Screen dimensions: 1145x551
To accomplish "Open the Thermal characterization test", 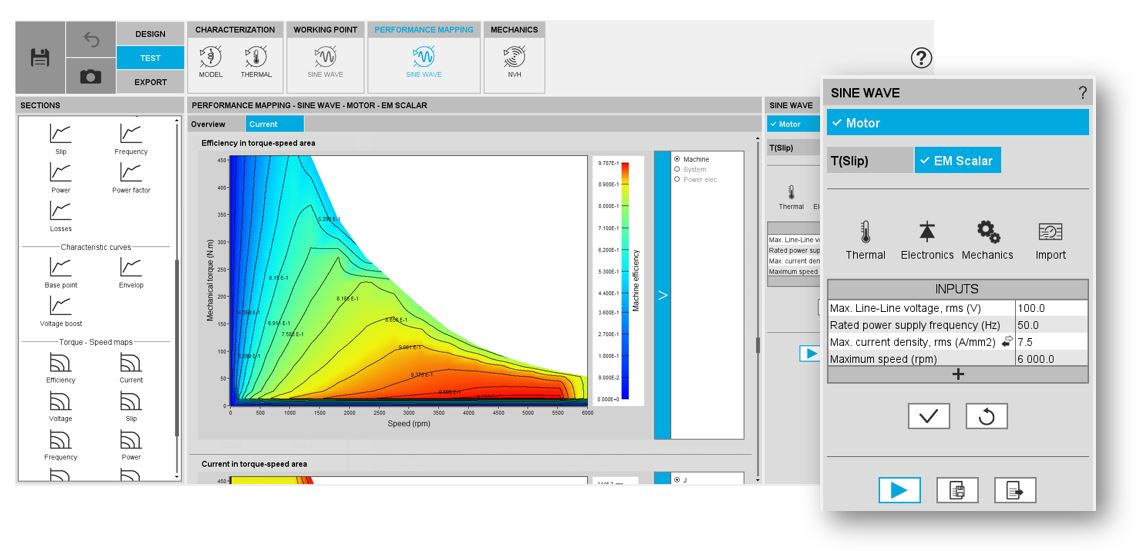I will (255, 62).
